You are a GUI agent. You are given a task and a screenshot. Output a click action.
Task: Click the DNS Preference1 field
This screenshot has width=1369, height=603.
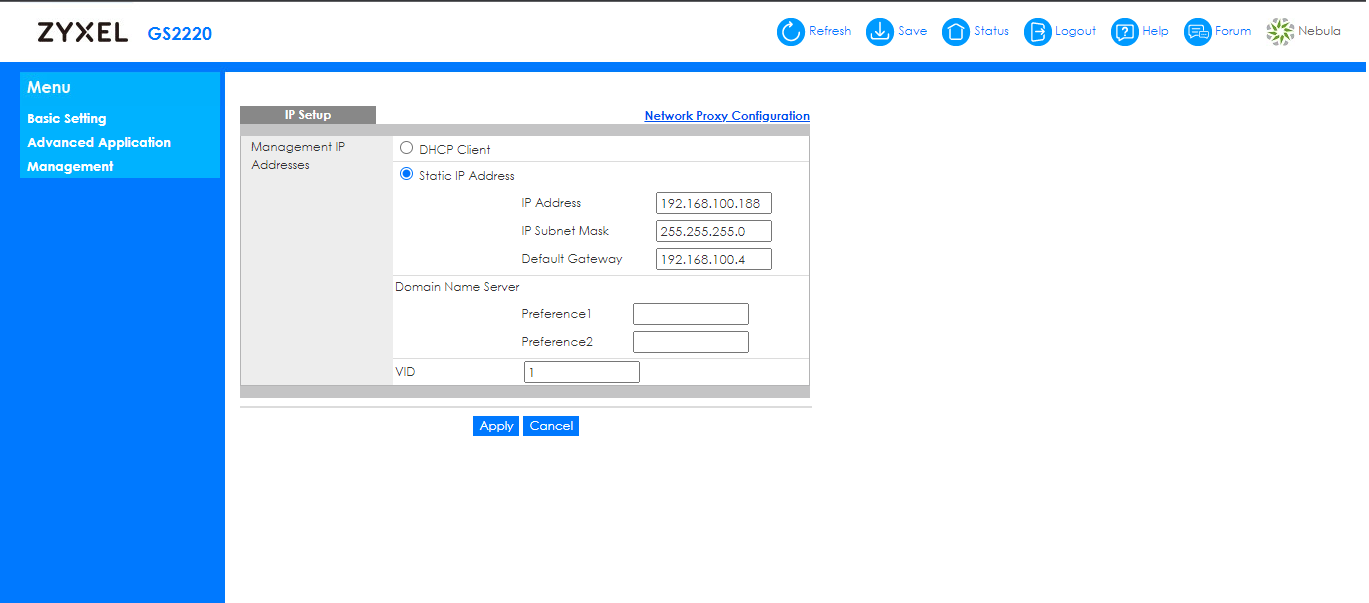(690, 314)
